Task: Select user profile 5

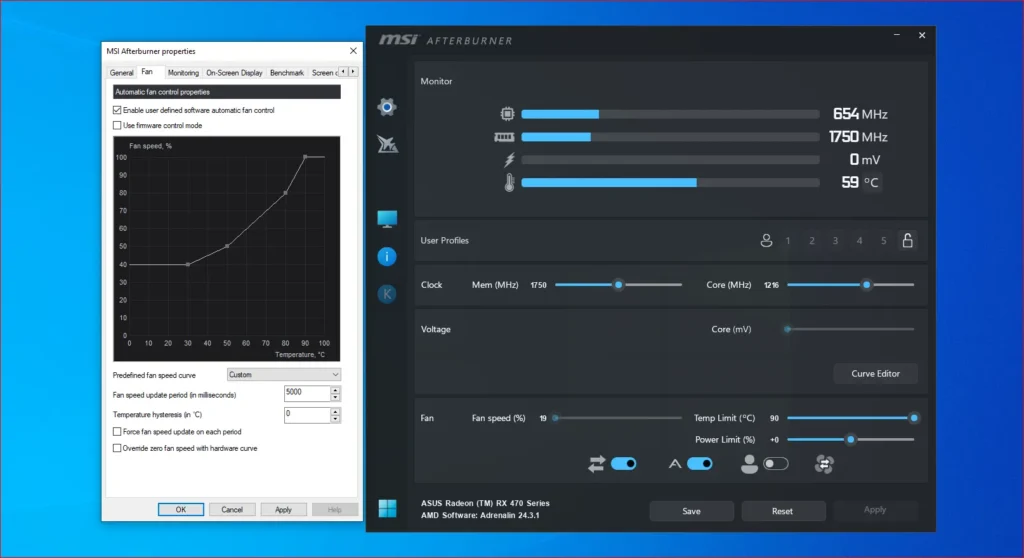Action: tap(884, 240)
